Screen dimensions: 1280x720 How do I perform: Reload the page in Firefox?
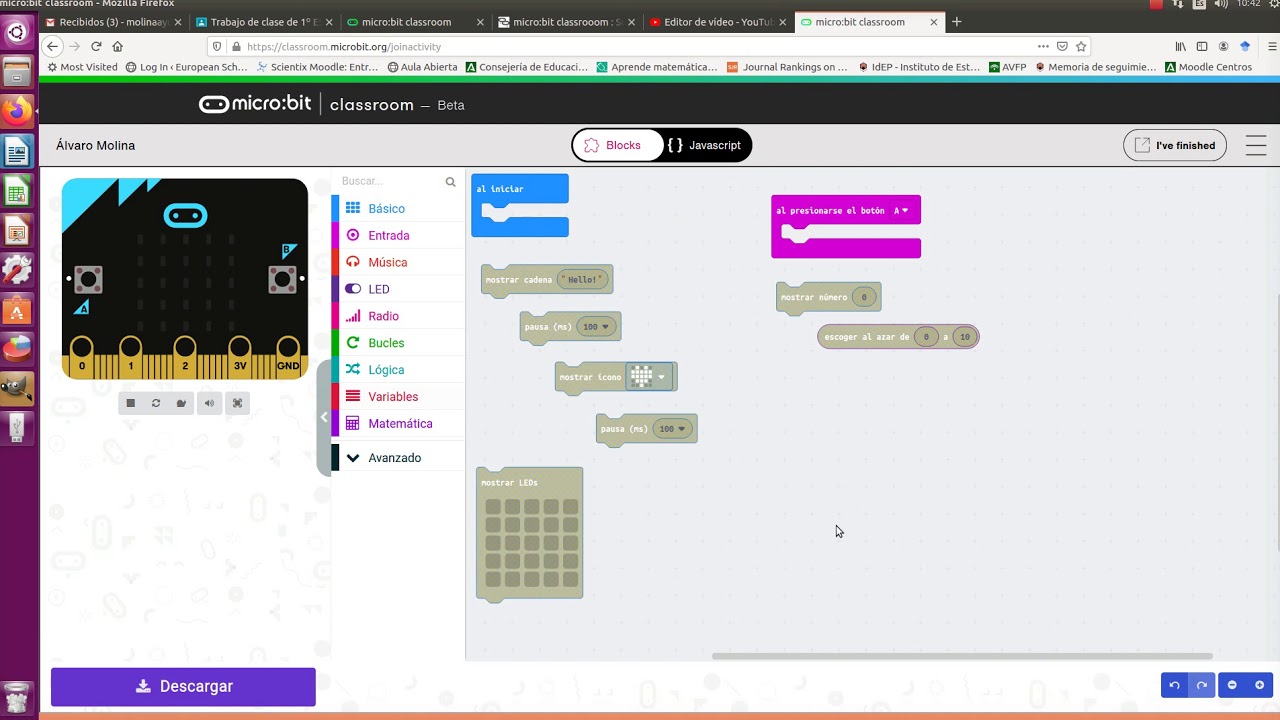coord(96,46)
